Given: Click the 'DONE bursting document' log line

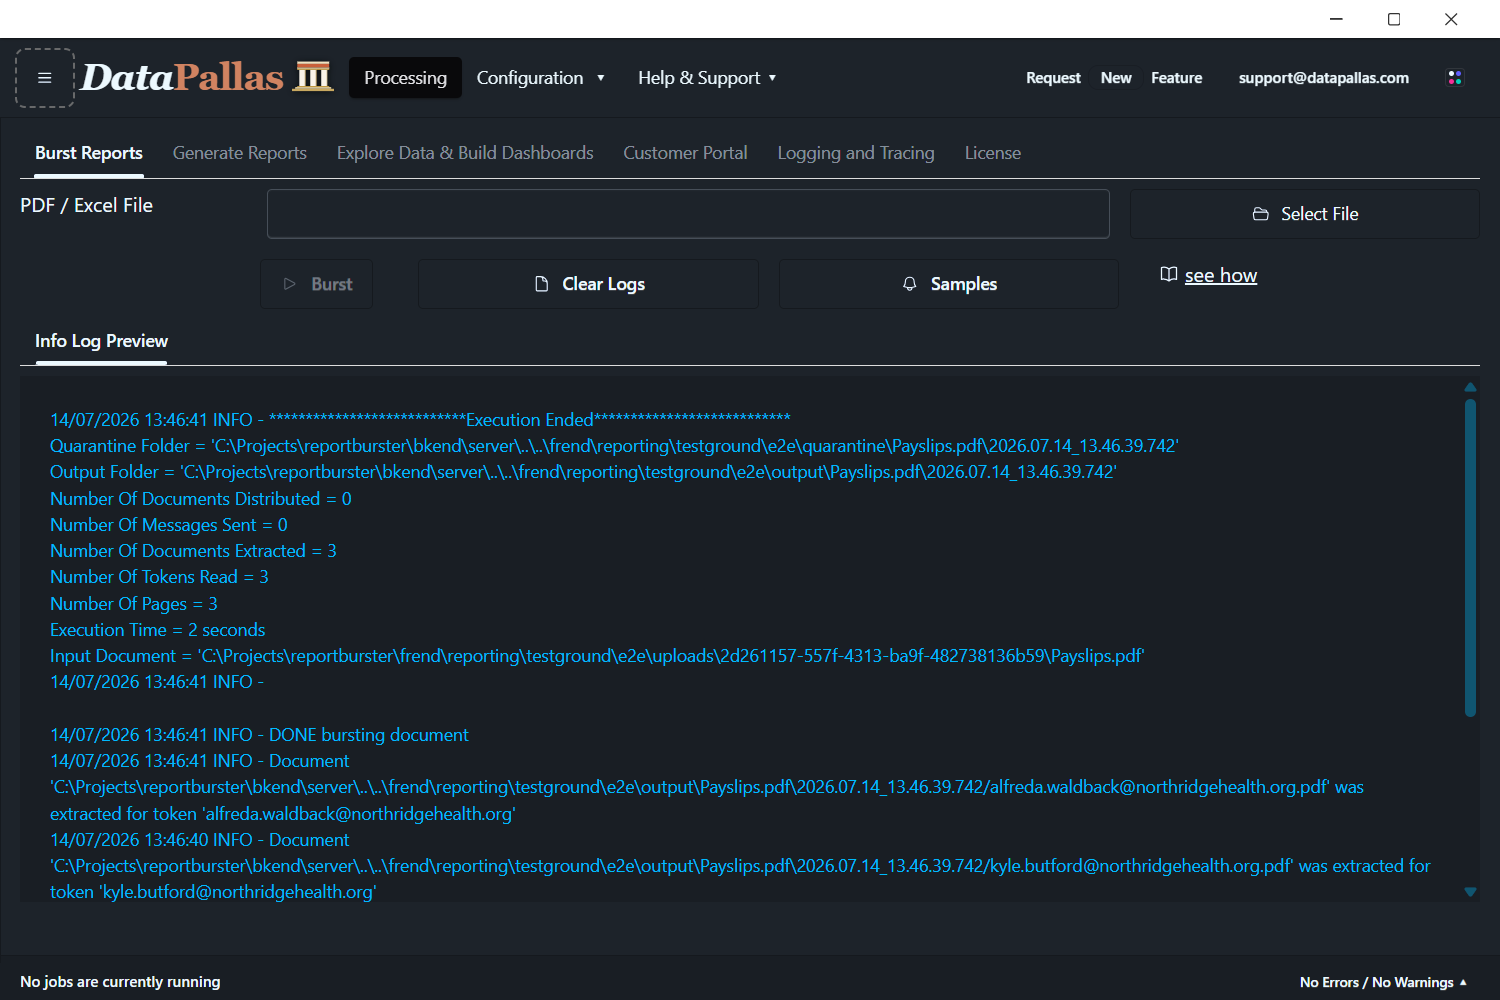Looking at the screenshot, I should (x=259, y=735).
